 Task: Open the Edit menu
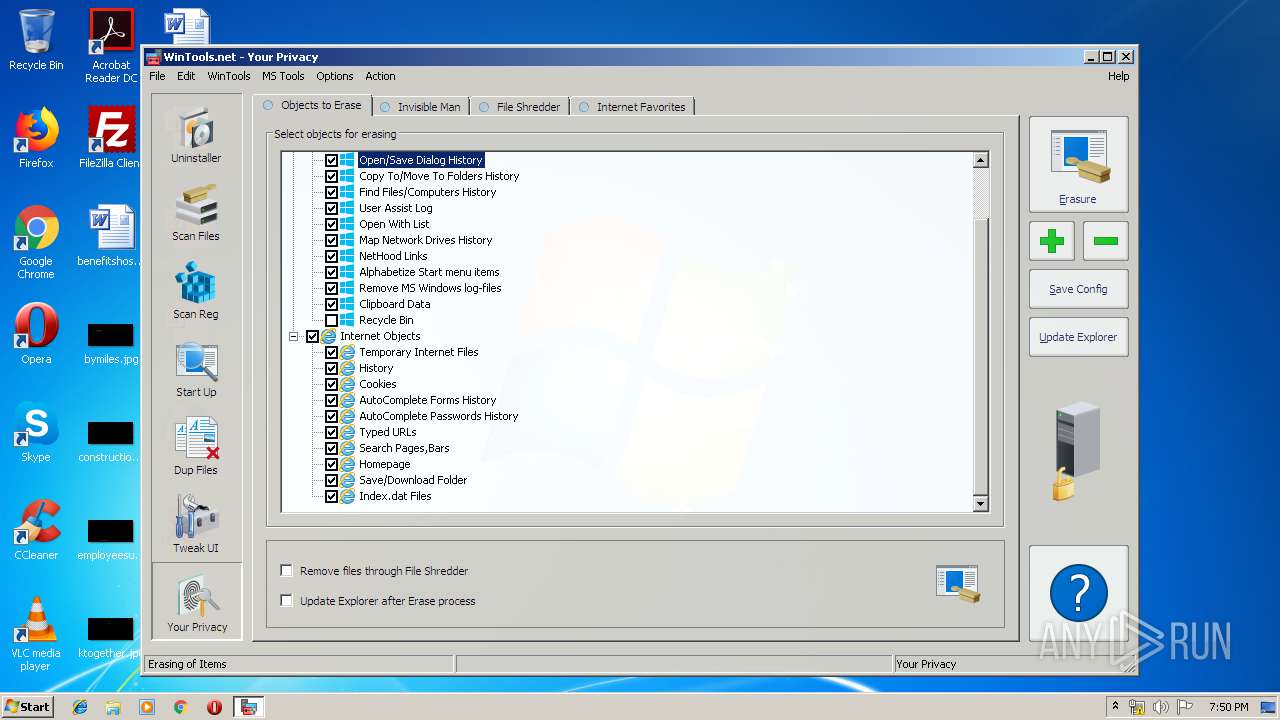click(x=186, y=76)
